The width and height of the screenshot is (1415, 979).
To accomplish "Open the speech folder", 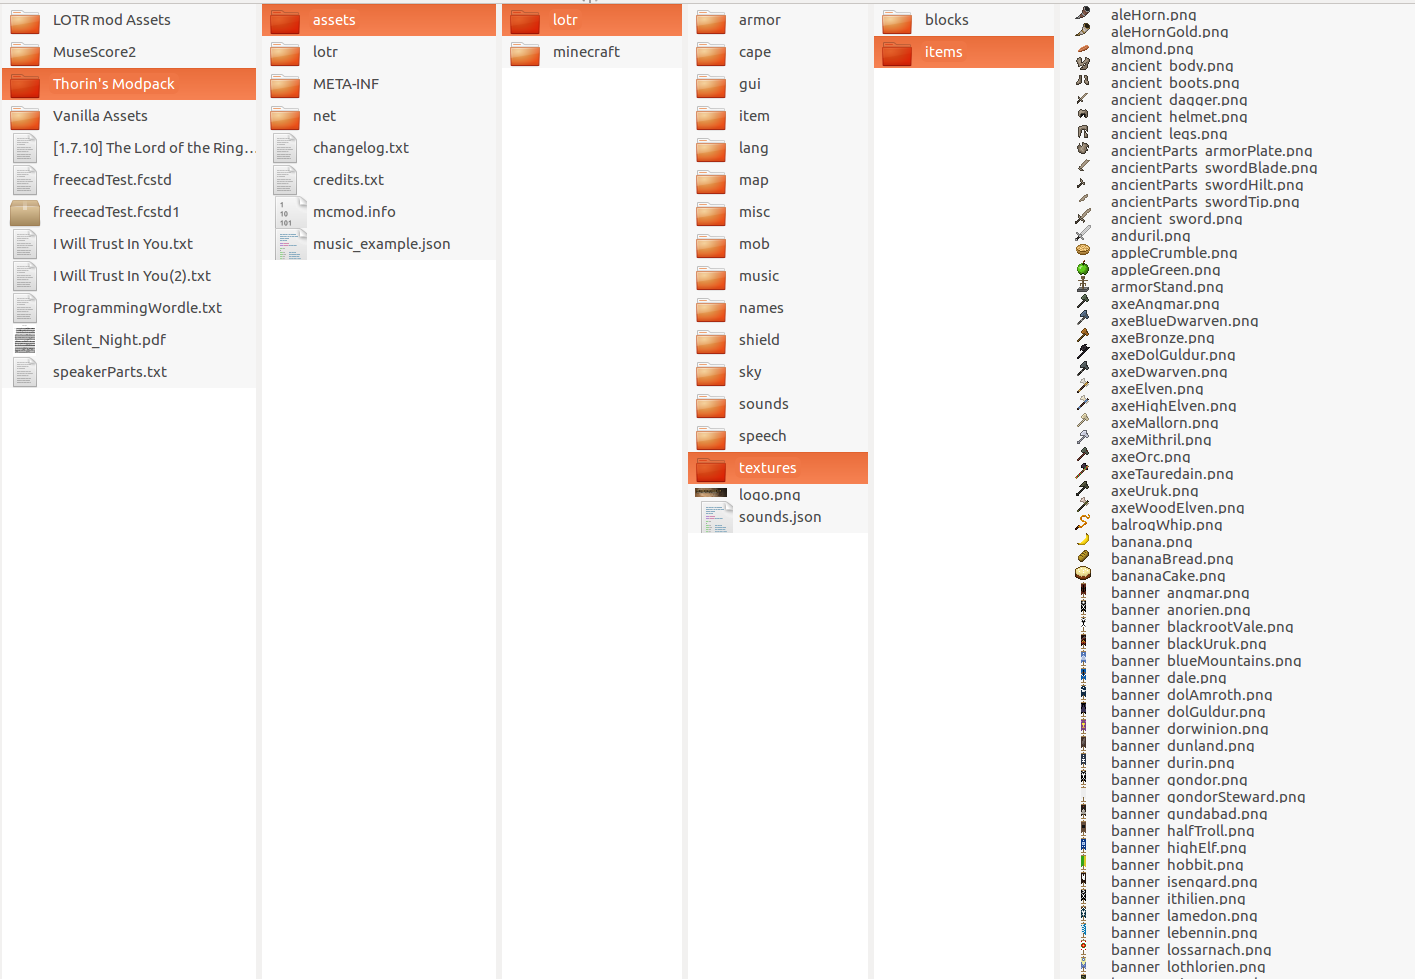I will 778,436.
